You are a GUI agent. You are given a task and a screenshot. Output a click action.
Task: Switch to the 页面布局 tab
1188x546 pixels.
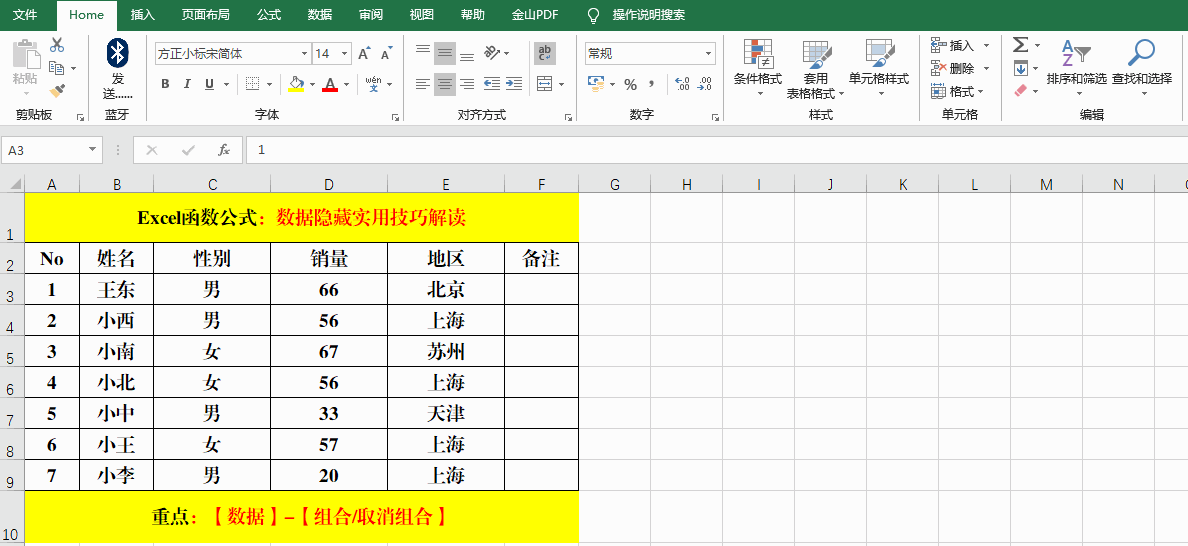(205, 15)
